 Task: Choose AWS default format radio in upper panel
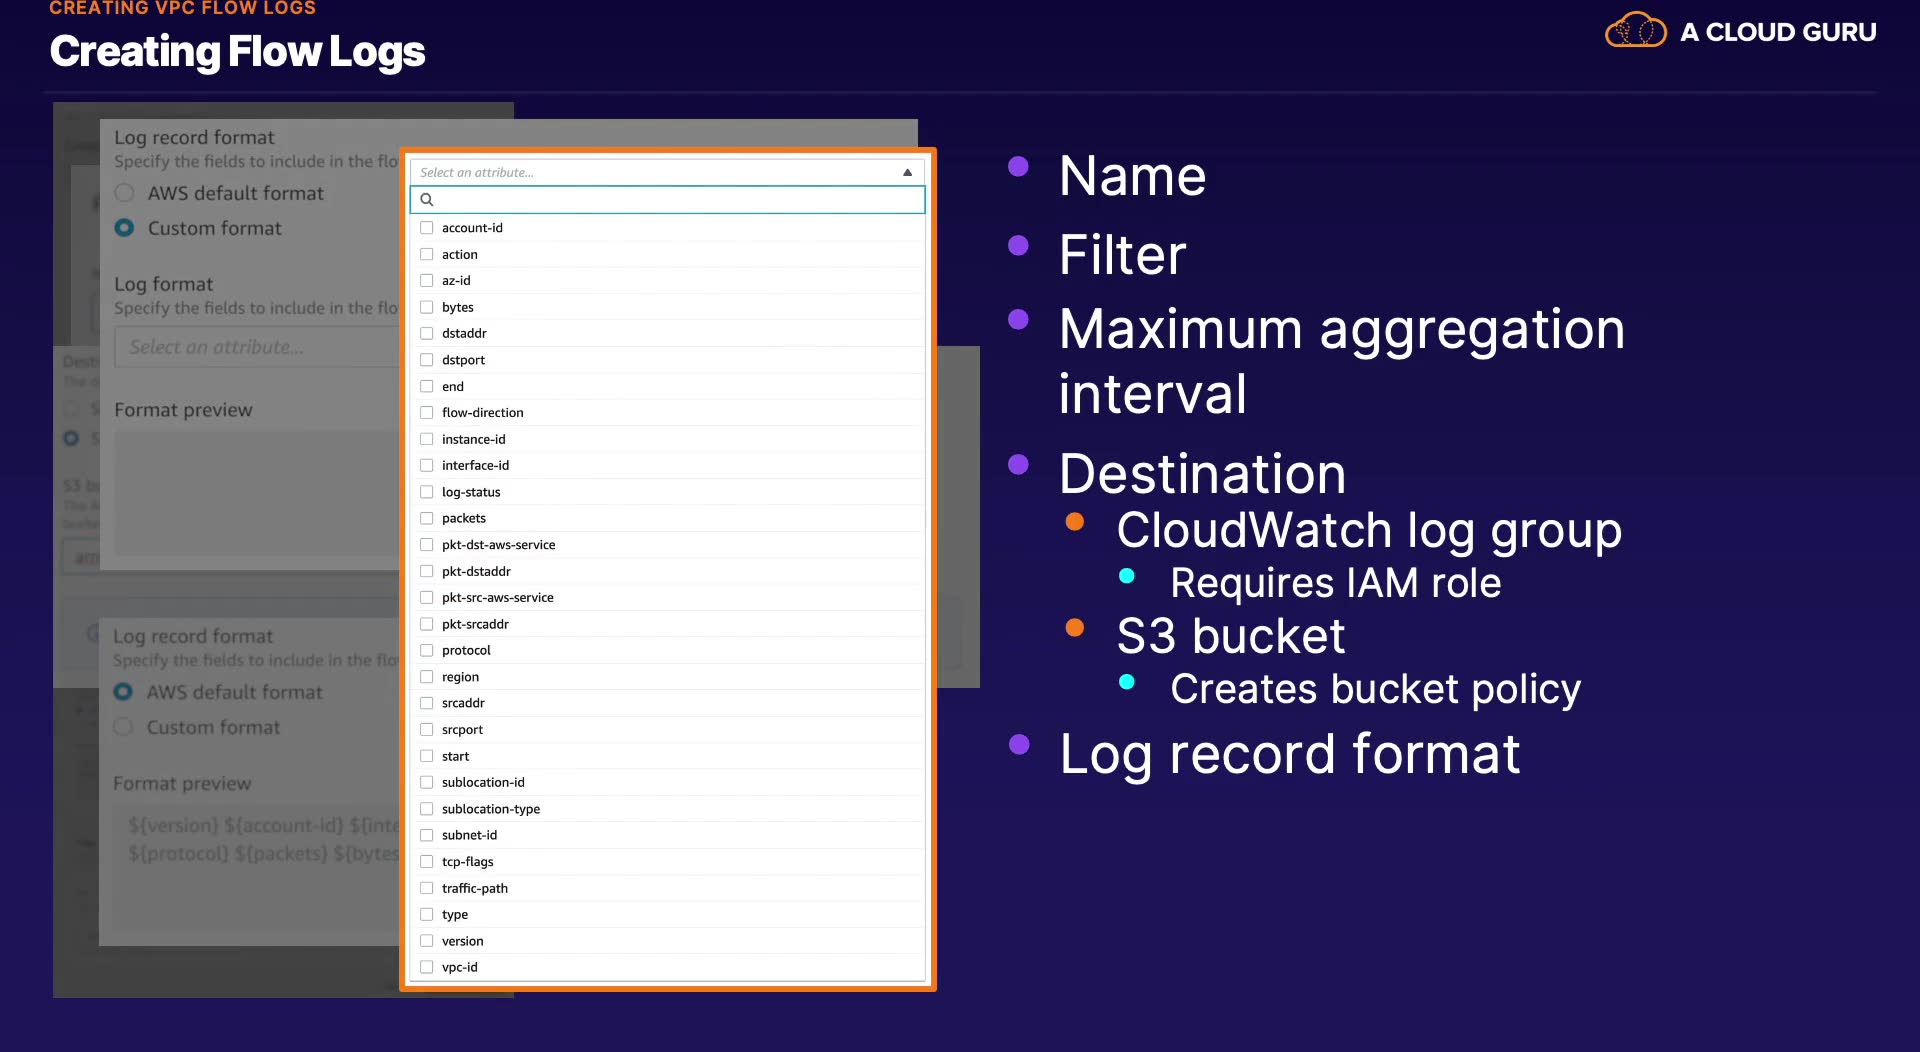tap(124, 193)
